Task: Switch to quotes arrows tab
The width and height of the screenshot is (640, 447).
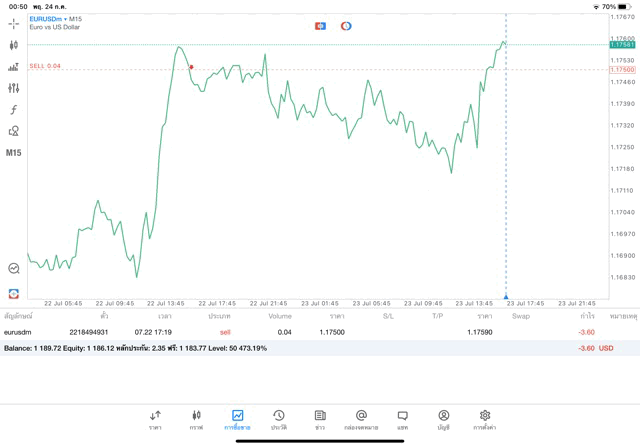Action: point(155,419)
